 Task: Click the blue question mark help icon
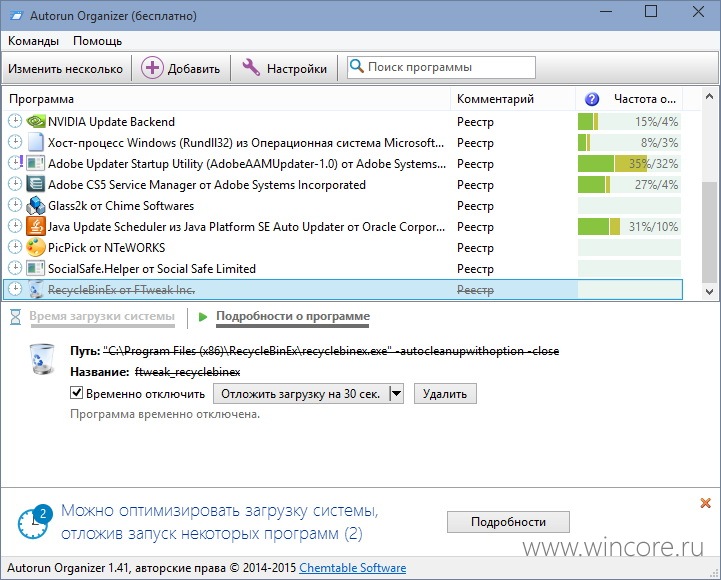592,99
